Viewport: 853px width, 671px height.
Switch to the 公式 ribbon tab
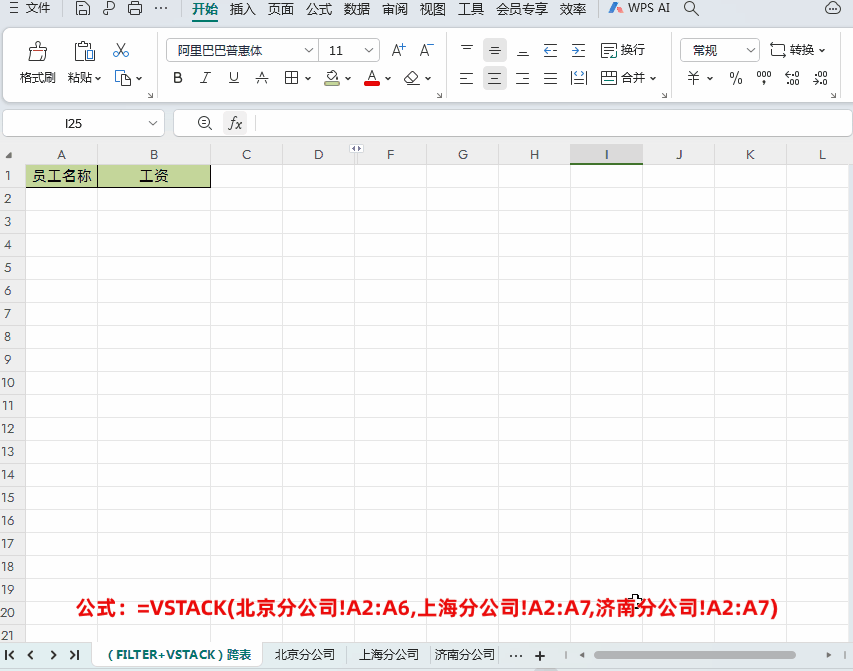[x=319, y=9]
